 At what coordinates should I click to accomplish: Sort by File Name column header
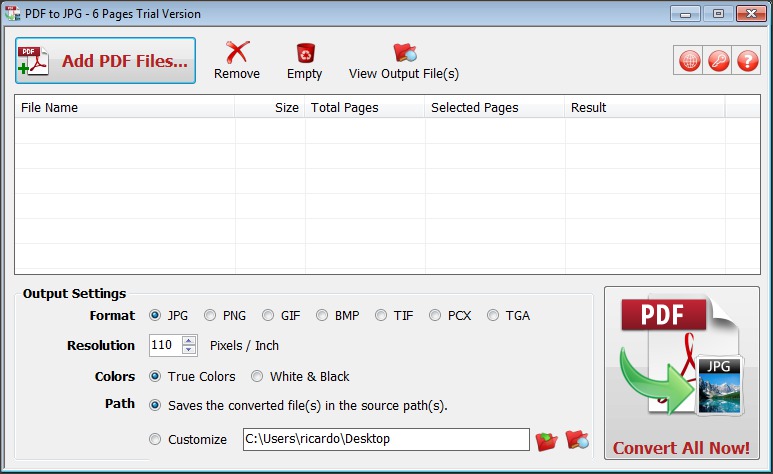pos(125,108)
